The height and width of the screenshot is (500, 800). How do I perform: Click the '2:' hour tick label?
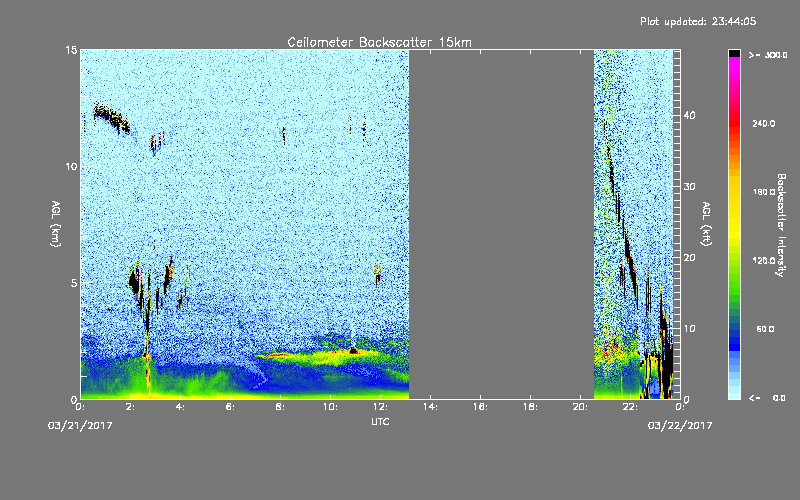(131, 407)
